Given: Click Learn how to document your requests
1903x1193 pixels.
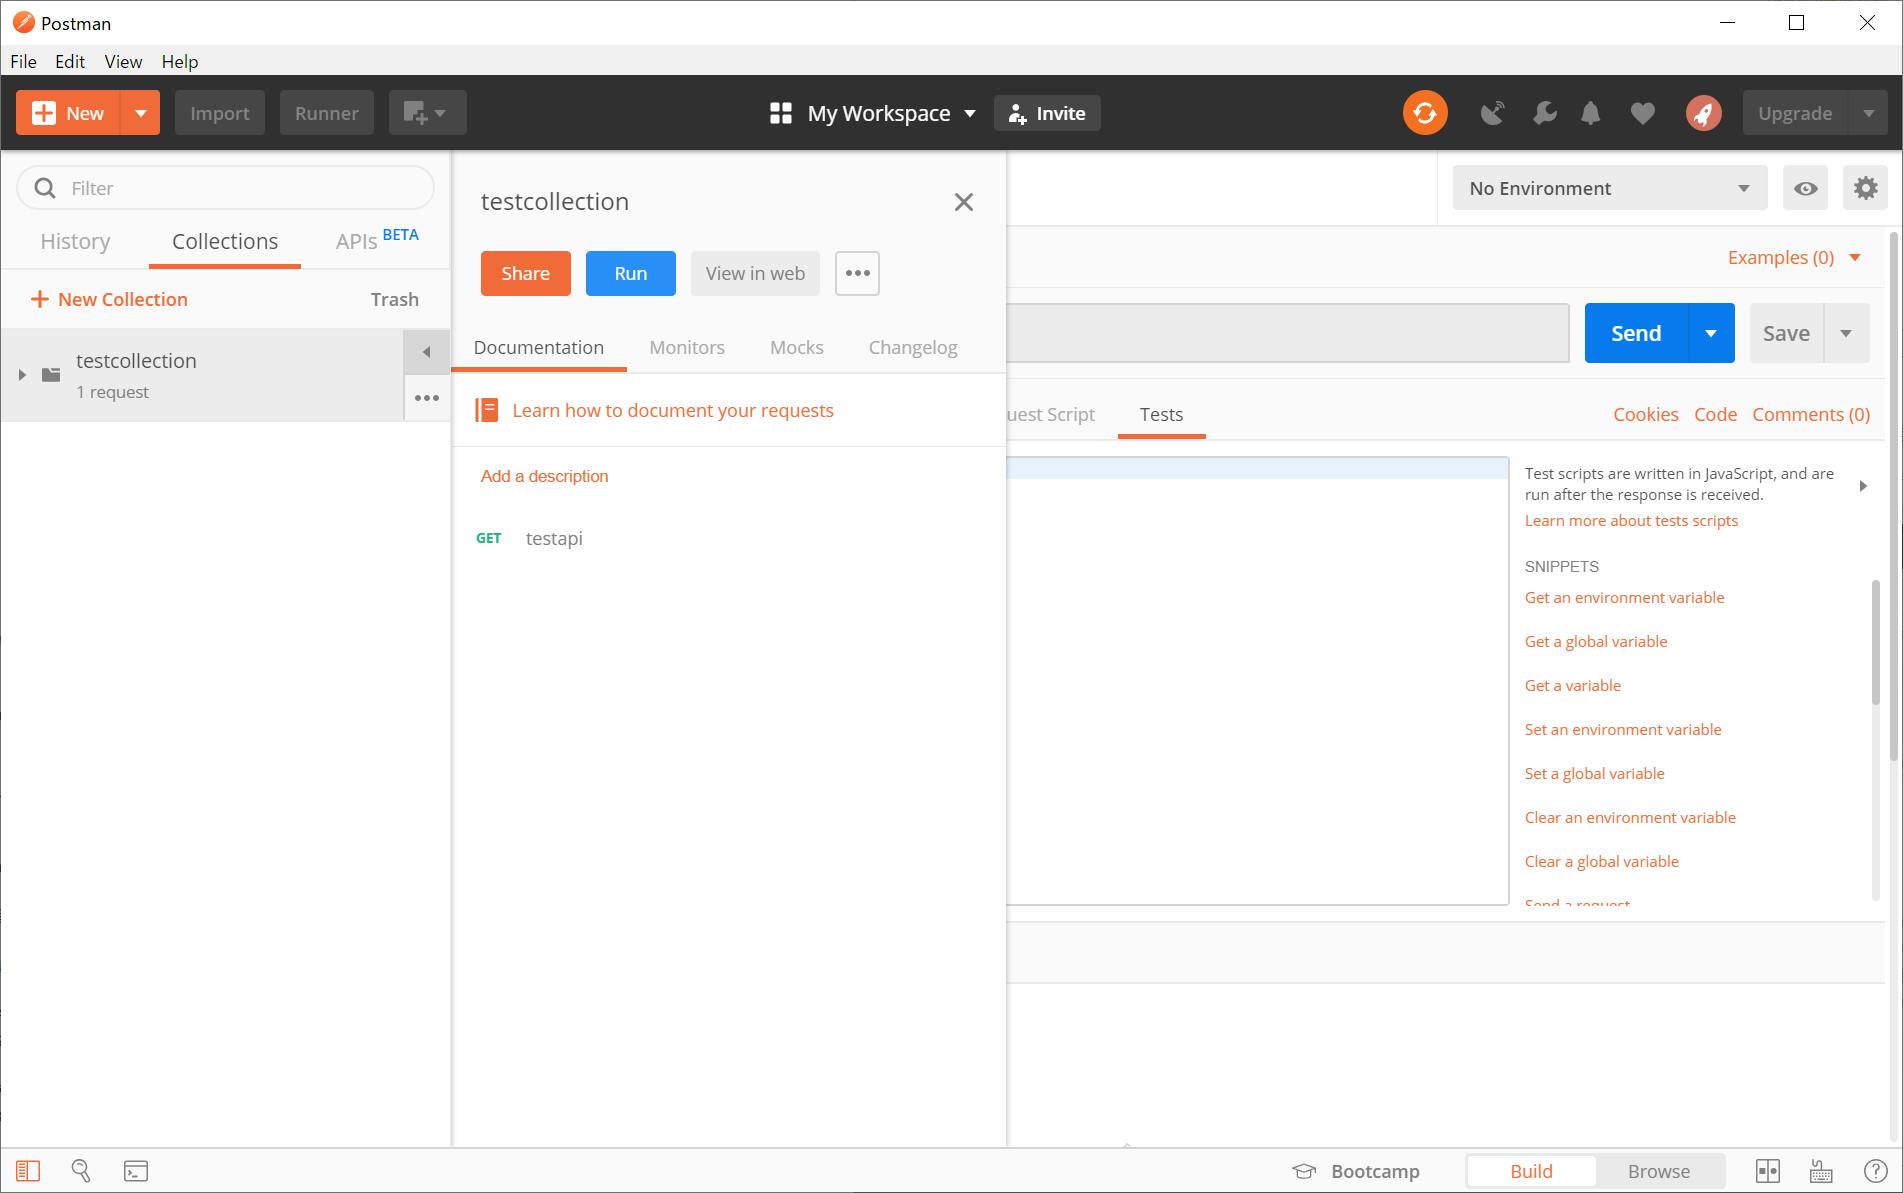Looking at the screenshot, I should point(673,410).
